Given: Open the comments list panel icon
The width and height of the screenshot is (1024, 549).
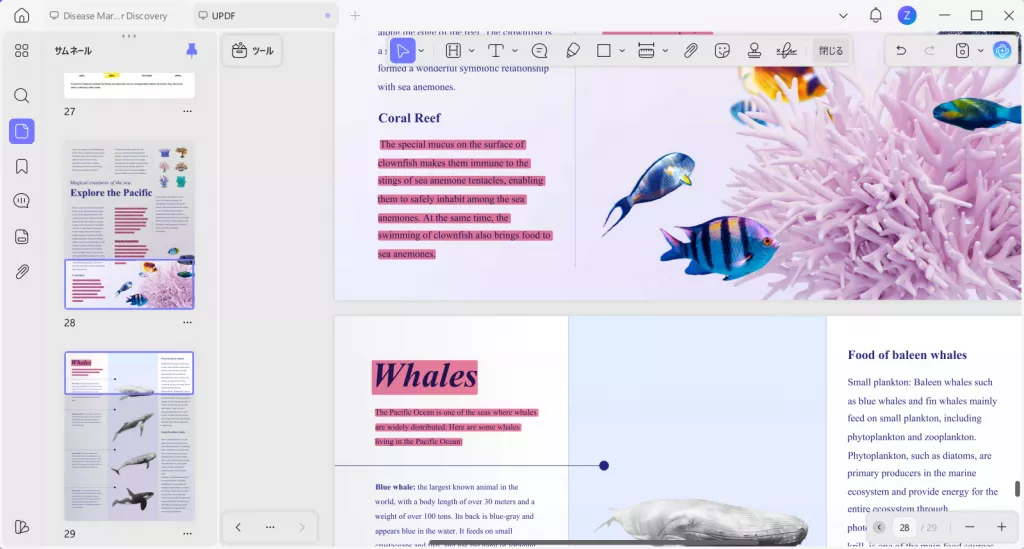Looking at the screenshot, I should click(22, 201).
